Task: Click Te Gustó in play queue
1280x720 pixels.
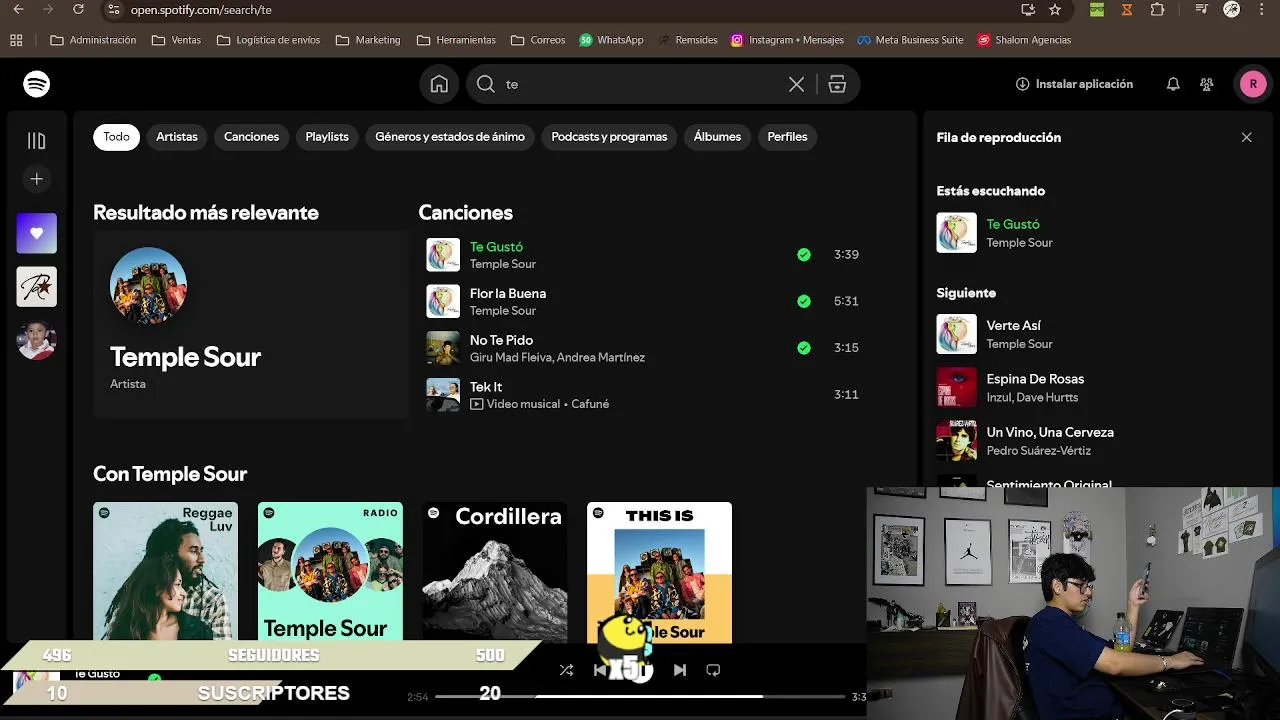Action: (x=1013, y=225)
